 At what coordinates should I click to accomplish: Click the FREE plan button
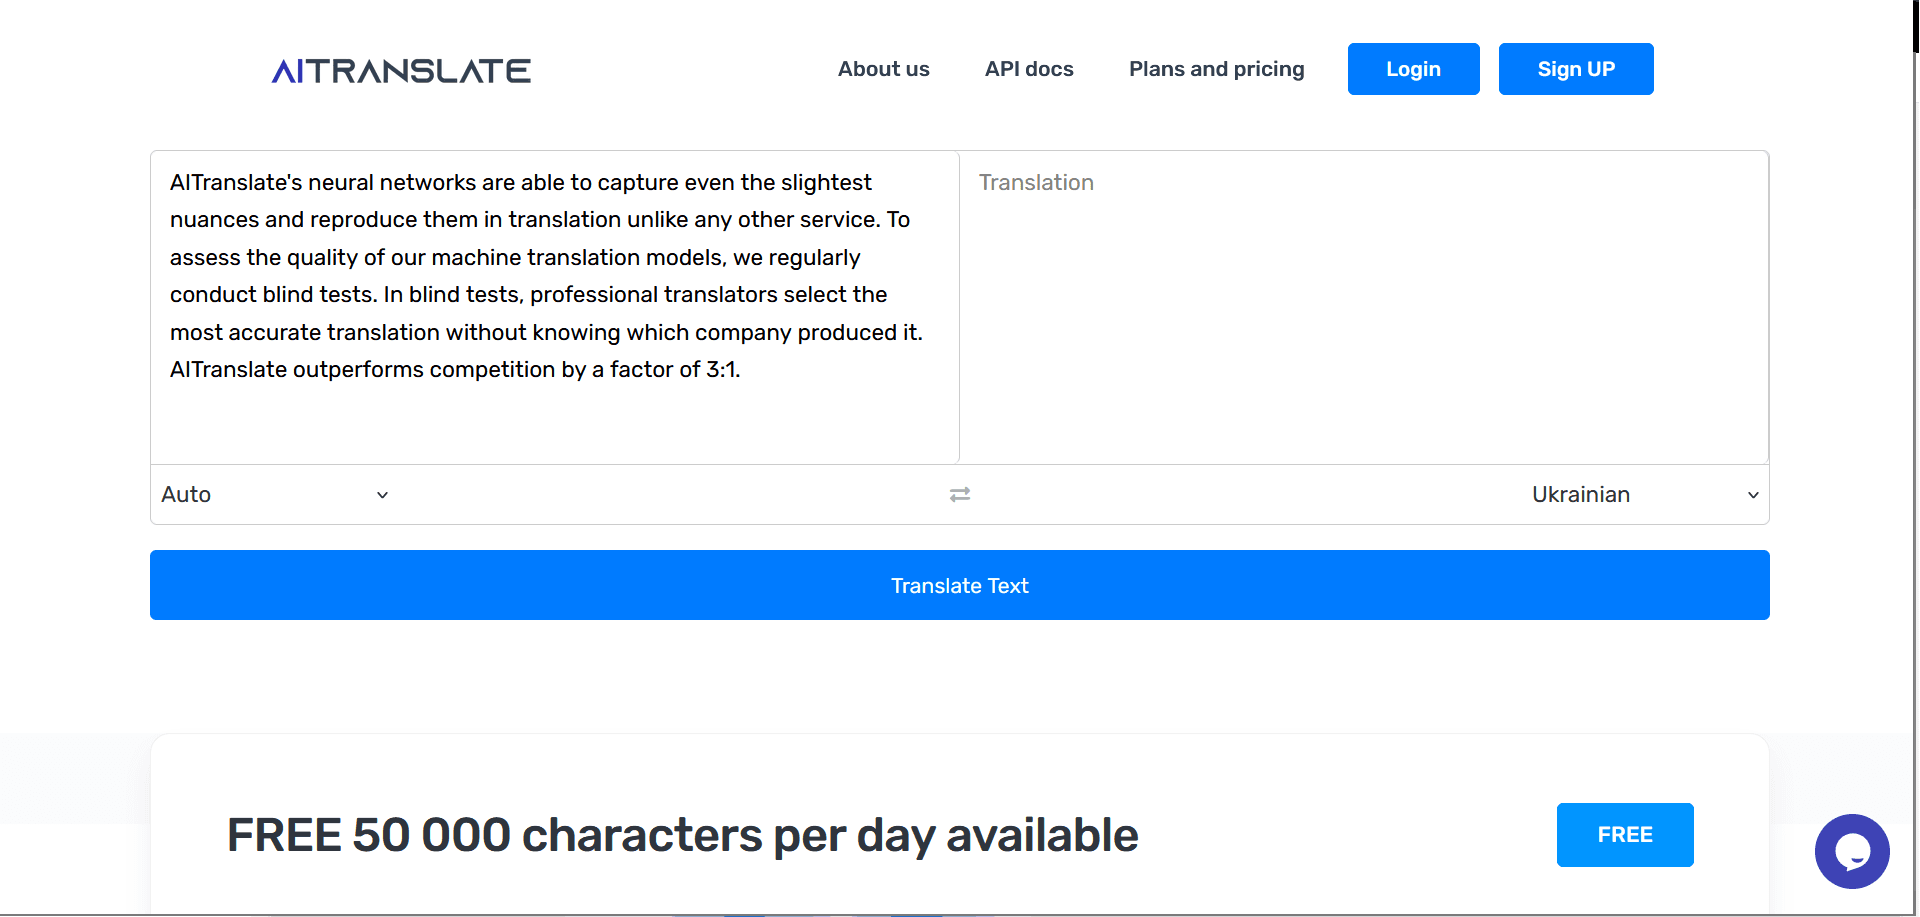tap(1624, 834)
